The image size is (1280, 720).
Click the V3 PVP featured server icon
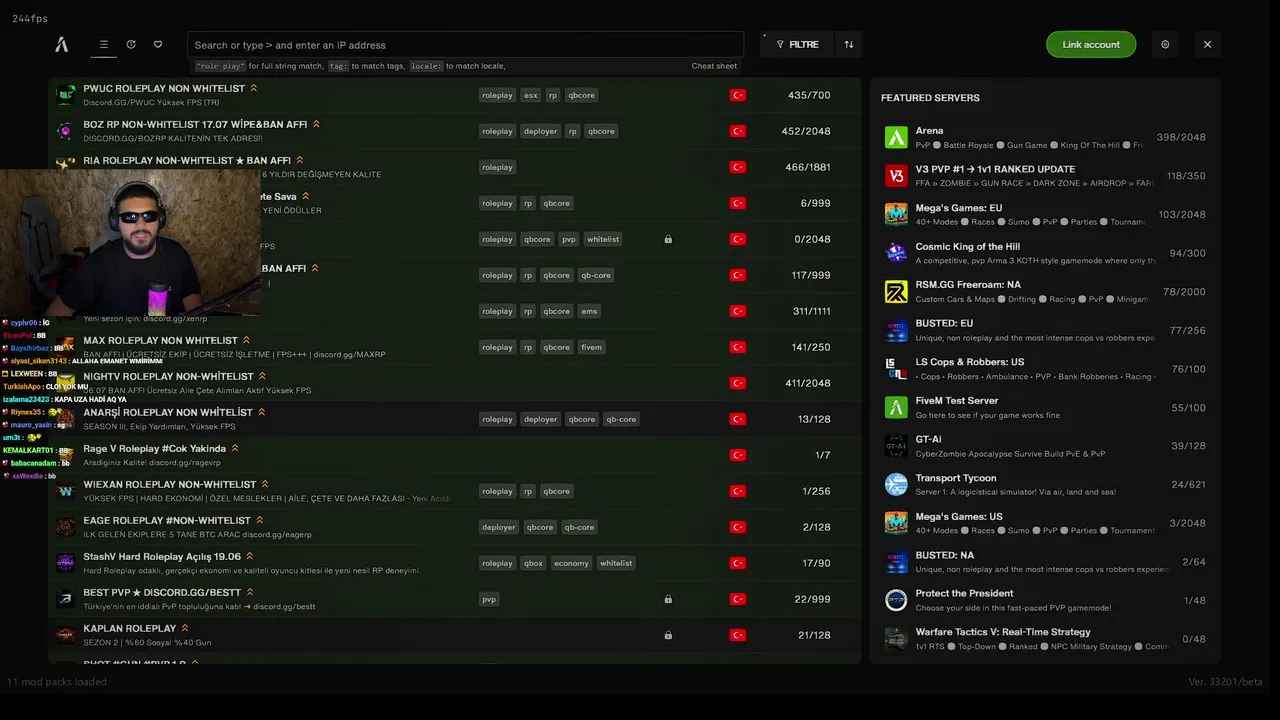coord(896,176)
